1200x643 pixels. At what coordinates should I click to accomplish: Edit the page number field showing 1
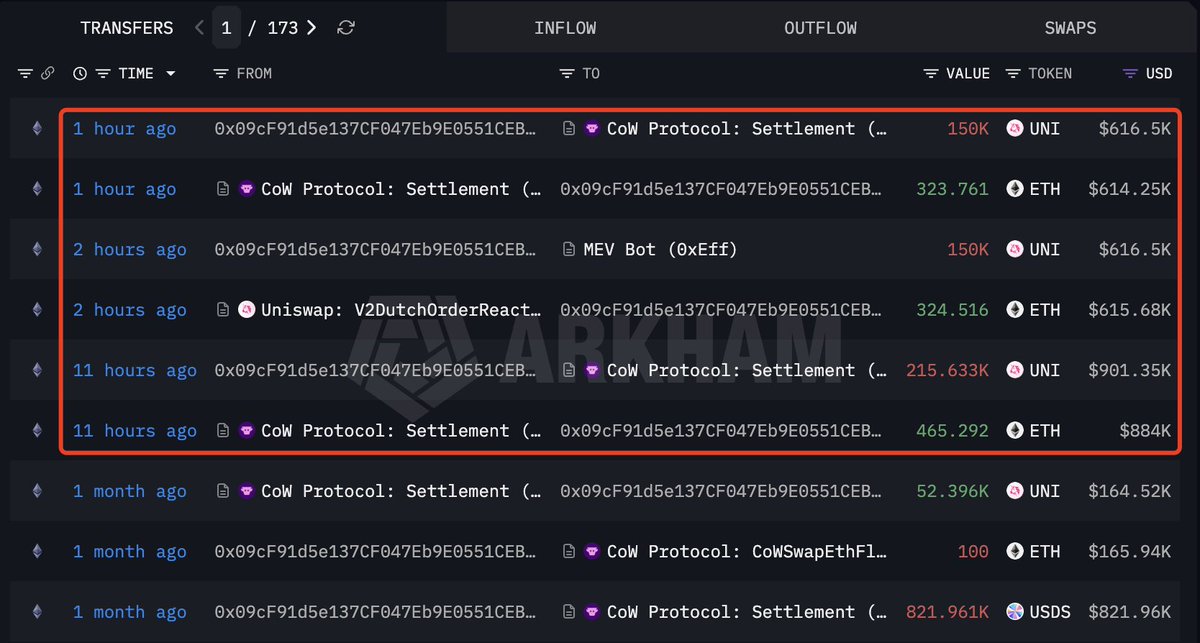[226, 28]
